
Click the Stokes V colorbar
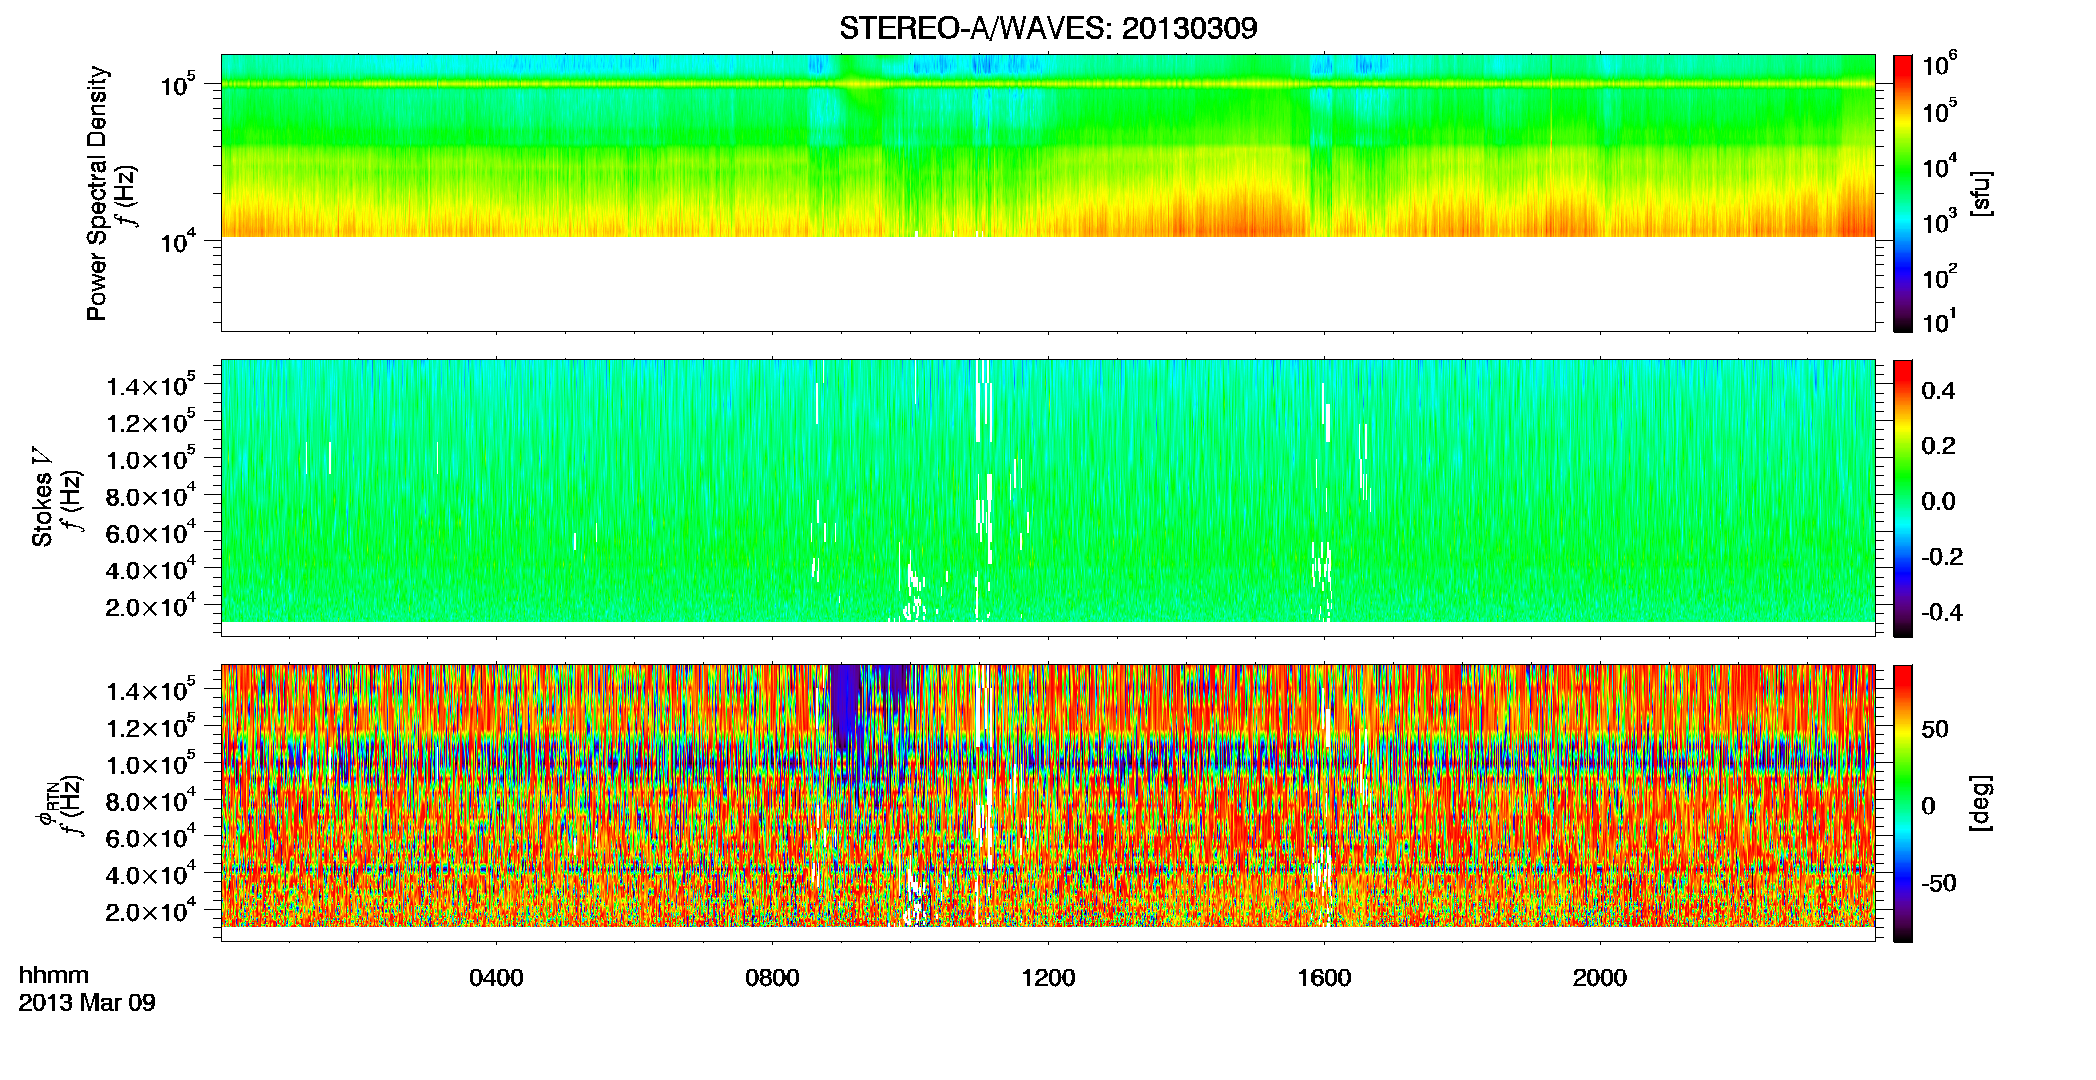[x=1903, y=498]
